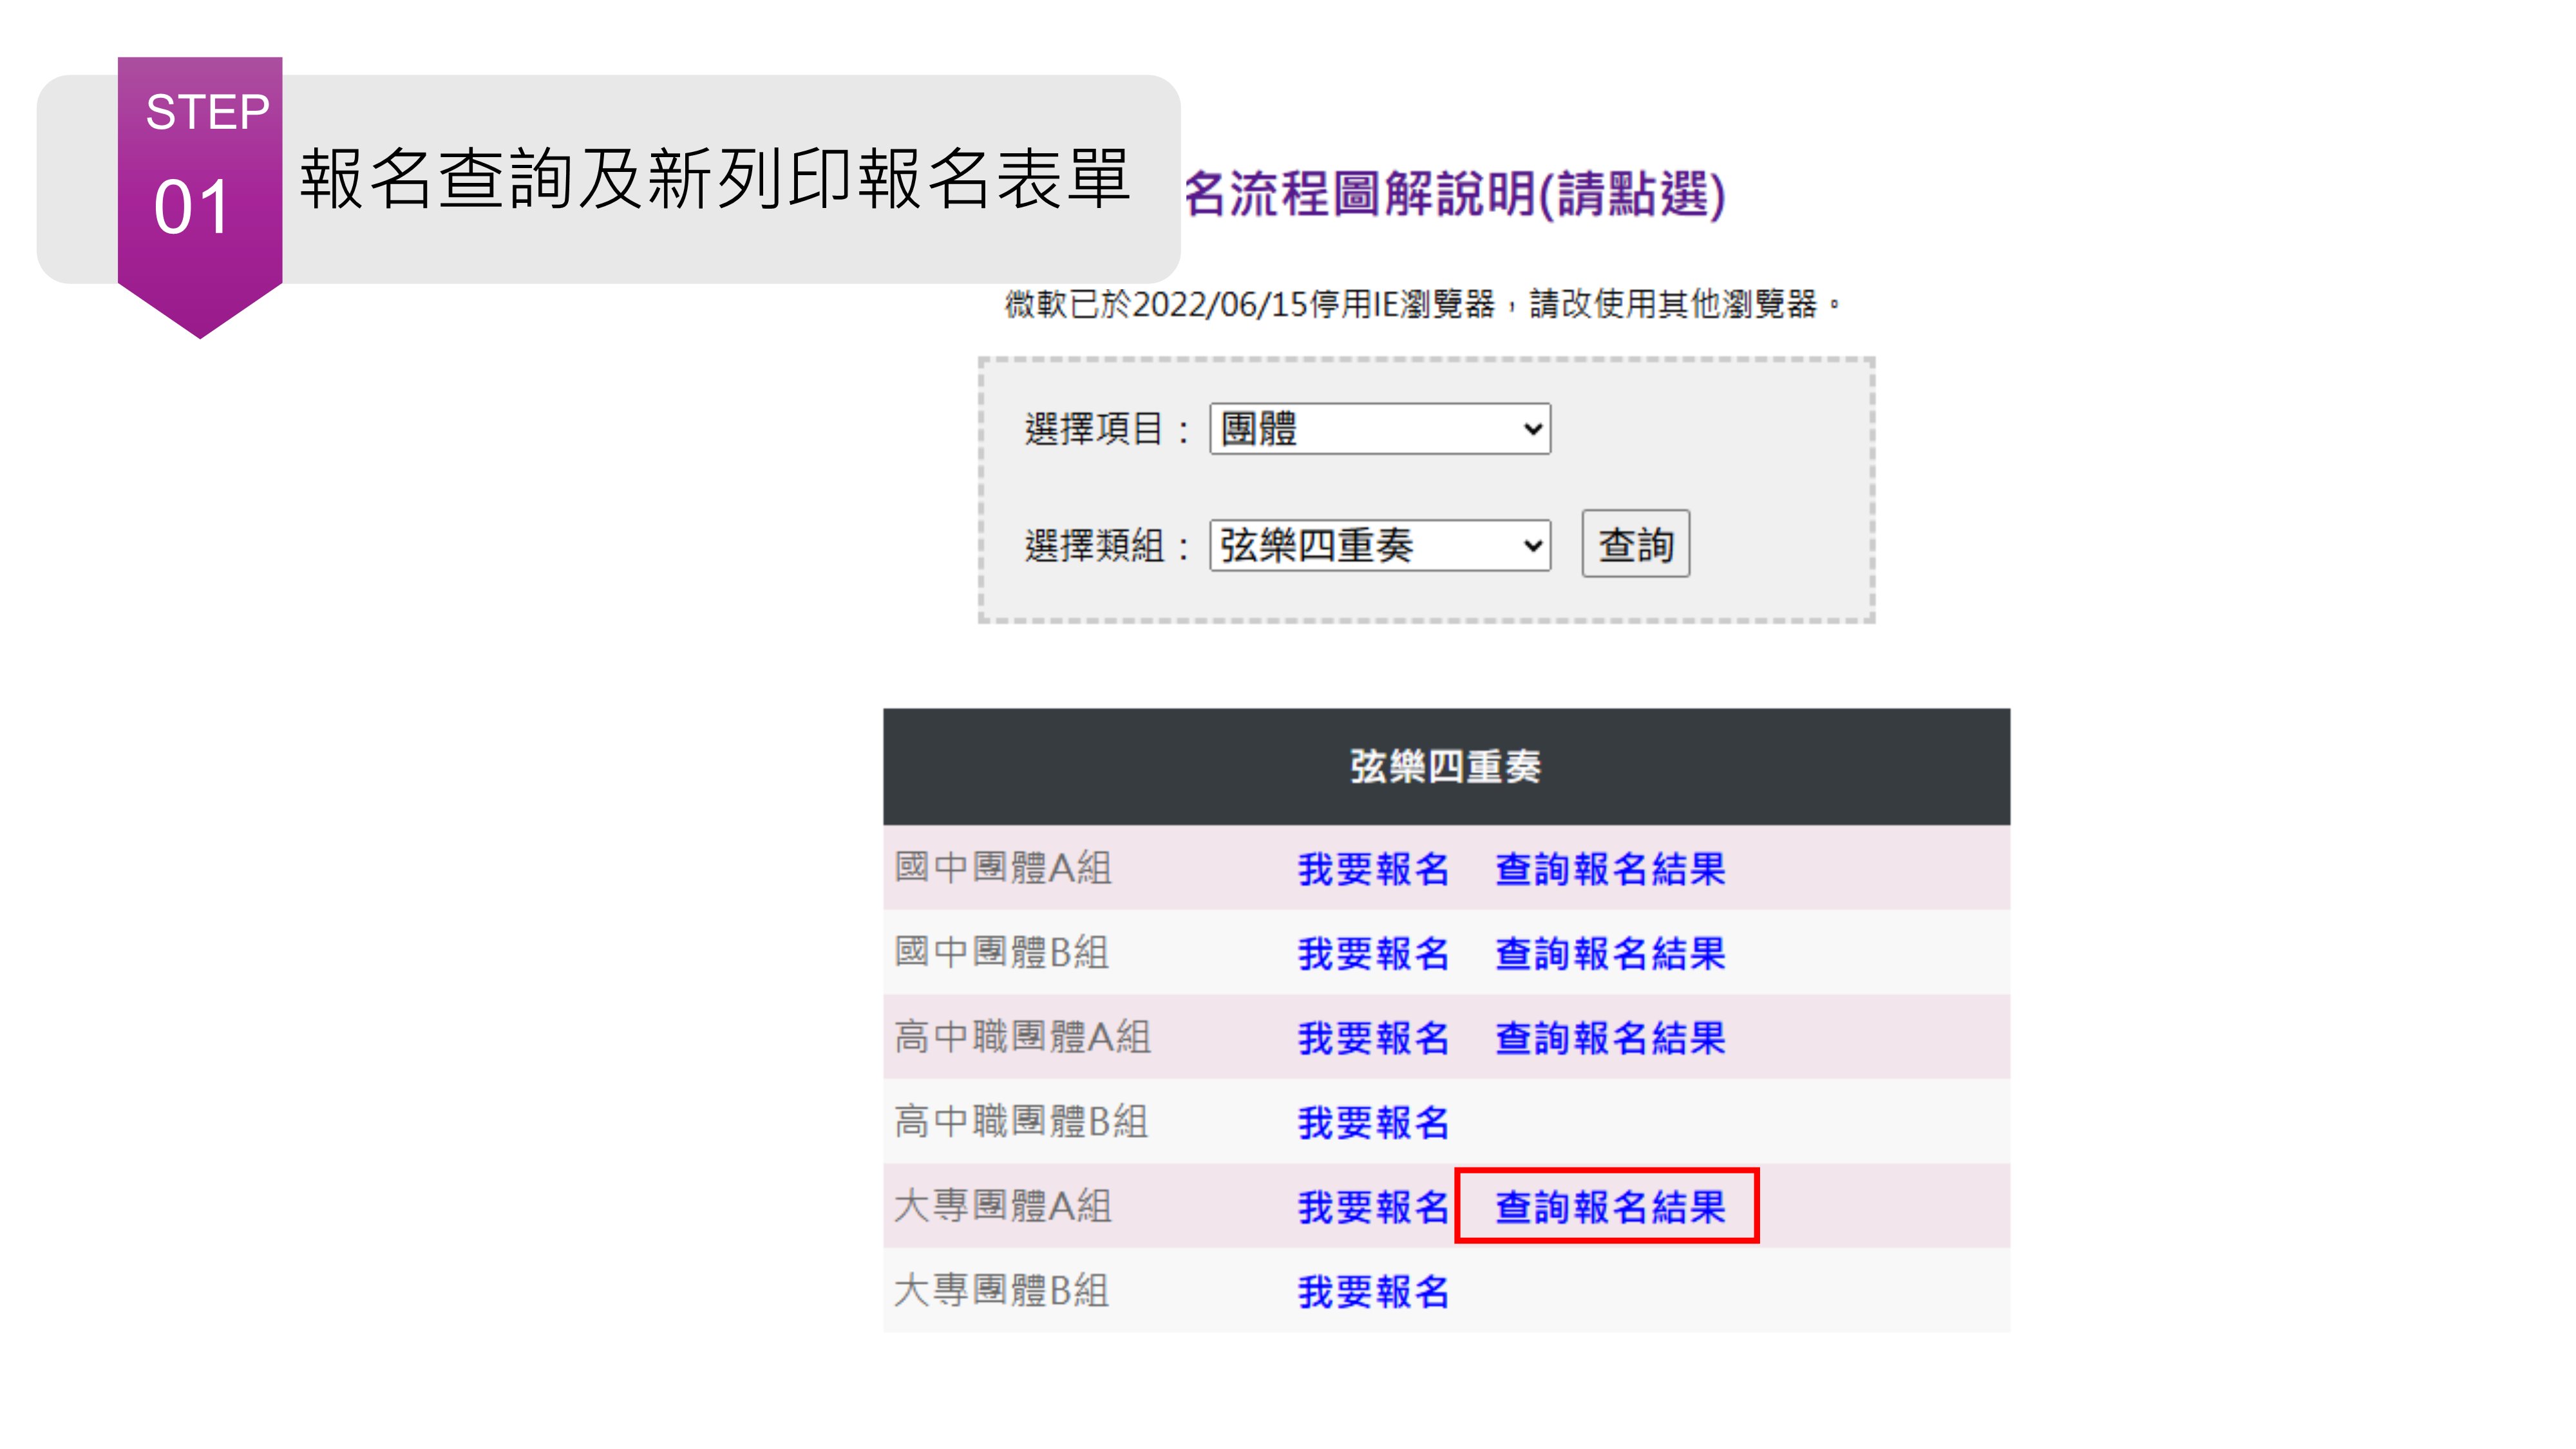Click the 查詢 button
This screenshot has width=2576, height=1449.
(1635, 544)
